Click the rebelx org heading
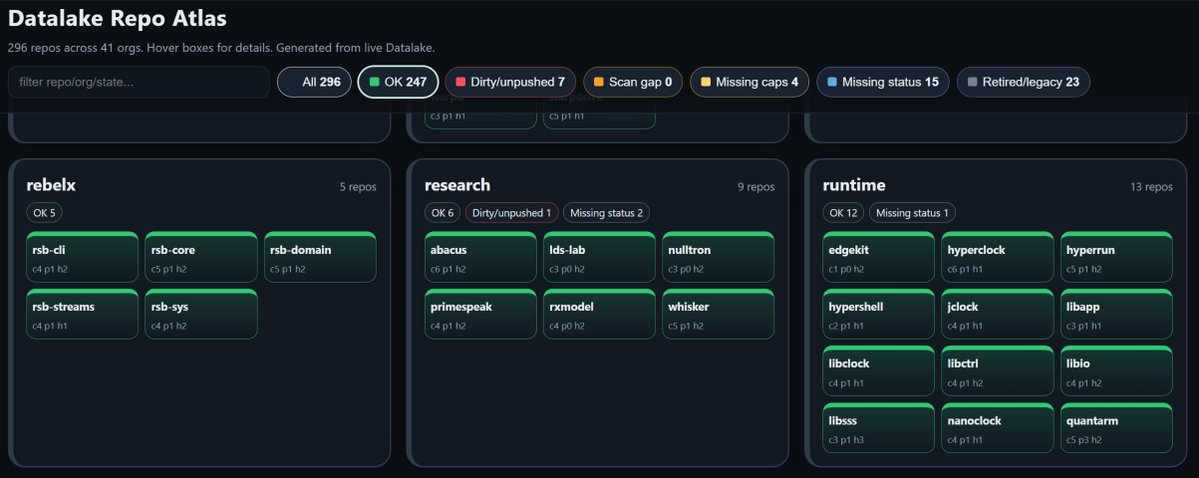 (x=51, y=185)
